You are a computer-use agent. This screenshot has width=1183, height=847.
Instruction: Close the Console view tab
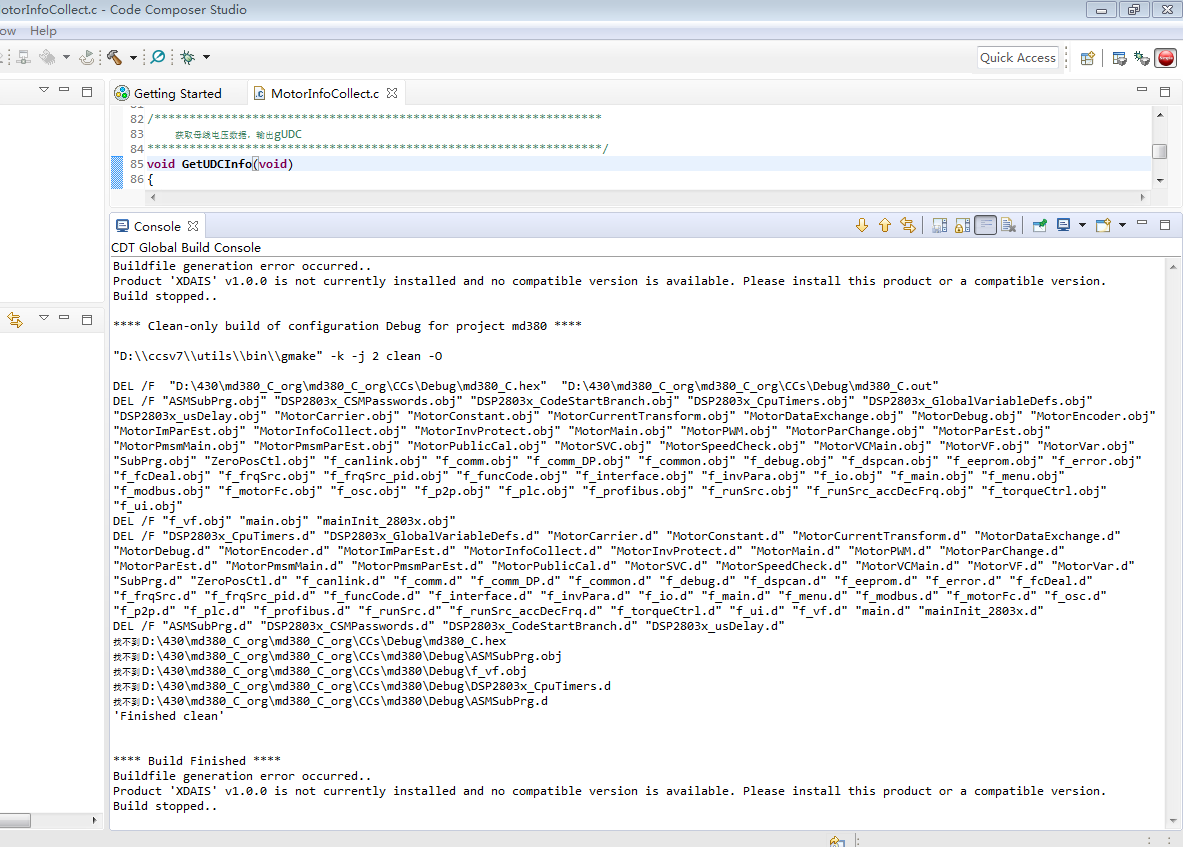point(193,226)
